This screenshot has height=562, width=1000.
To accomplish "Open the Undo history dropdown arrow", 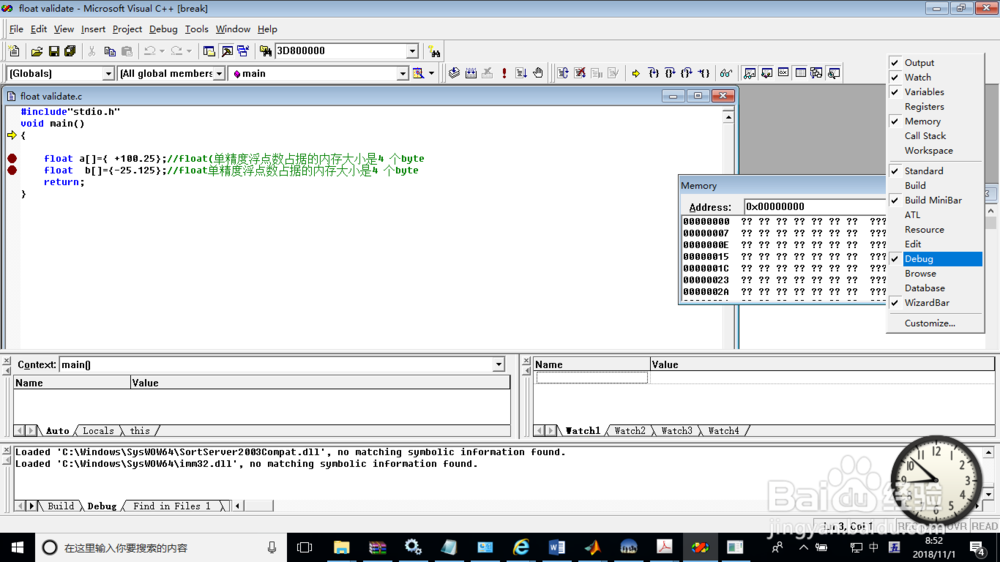I will [162, 51].
